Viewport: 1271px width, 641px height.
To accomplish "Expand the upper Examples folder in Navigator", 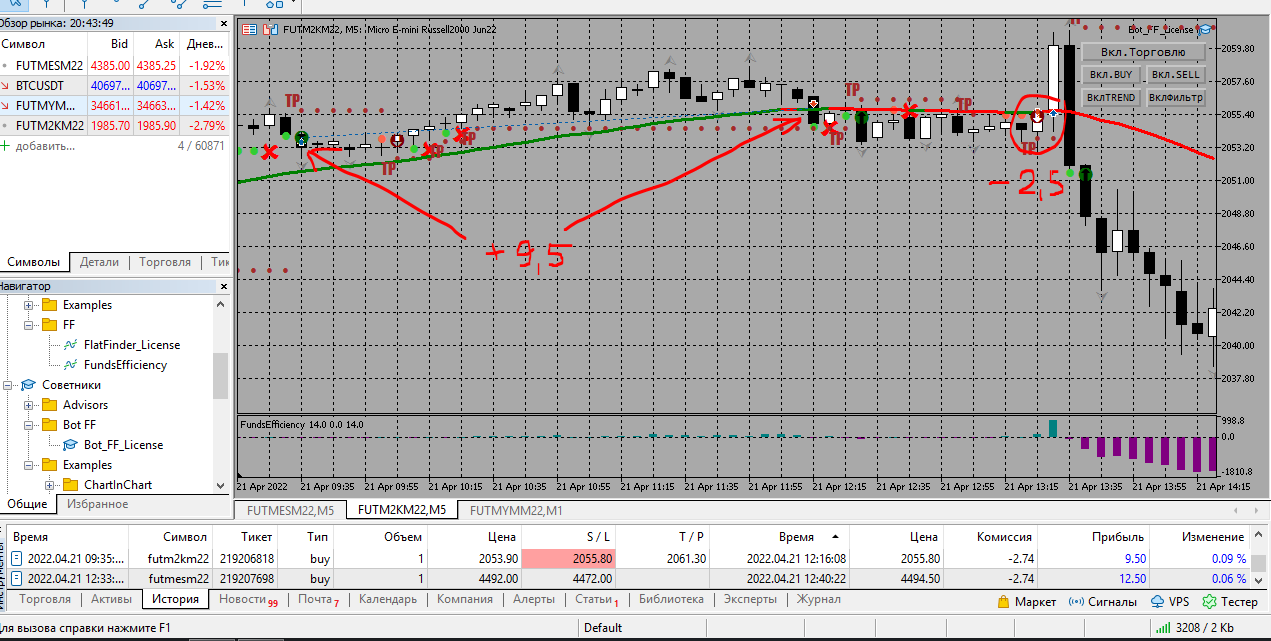I will pos(28,305).
